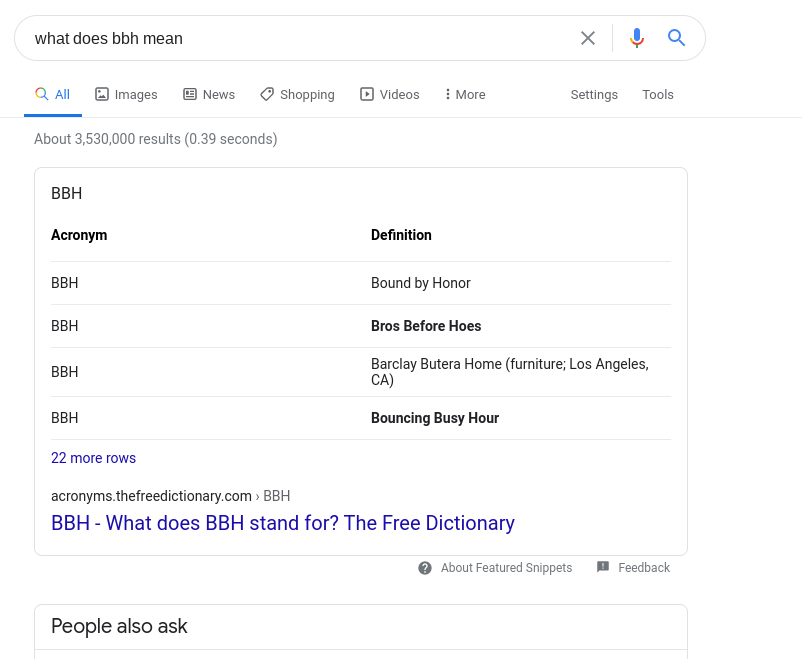This screenshot has height=659, width=802.
Task: Click the question mark icon beside About Featured Snippets
Action: click(x=425, y=568)
